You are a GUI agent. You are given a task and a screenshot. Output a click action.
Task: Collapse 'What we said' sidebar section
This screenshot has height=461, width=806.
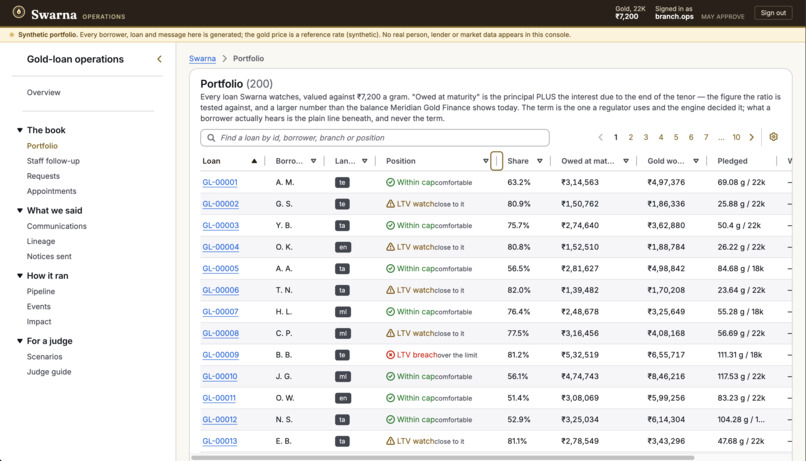[20, 210]
